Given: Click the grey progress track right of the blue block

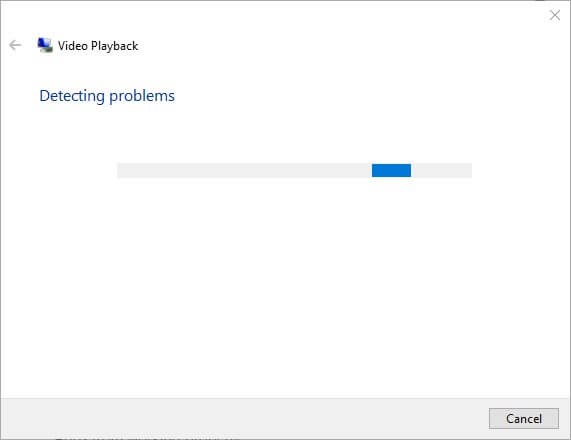Looking at the screenshot, I should click(441, 170).
